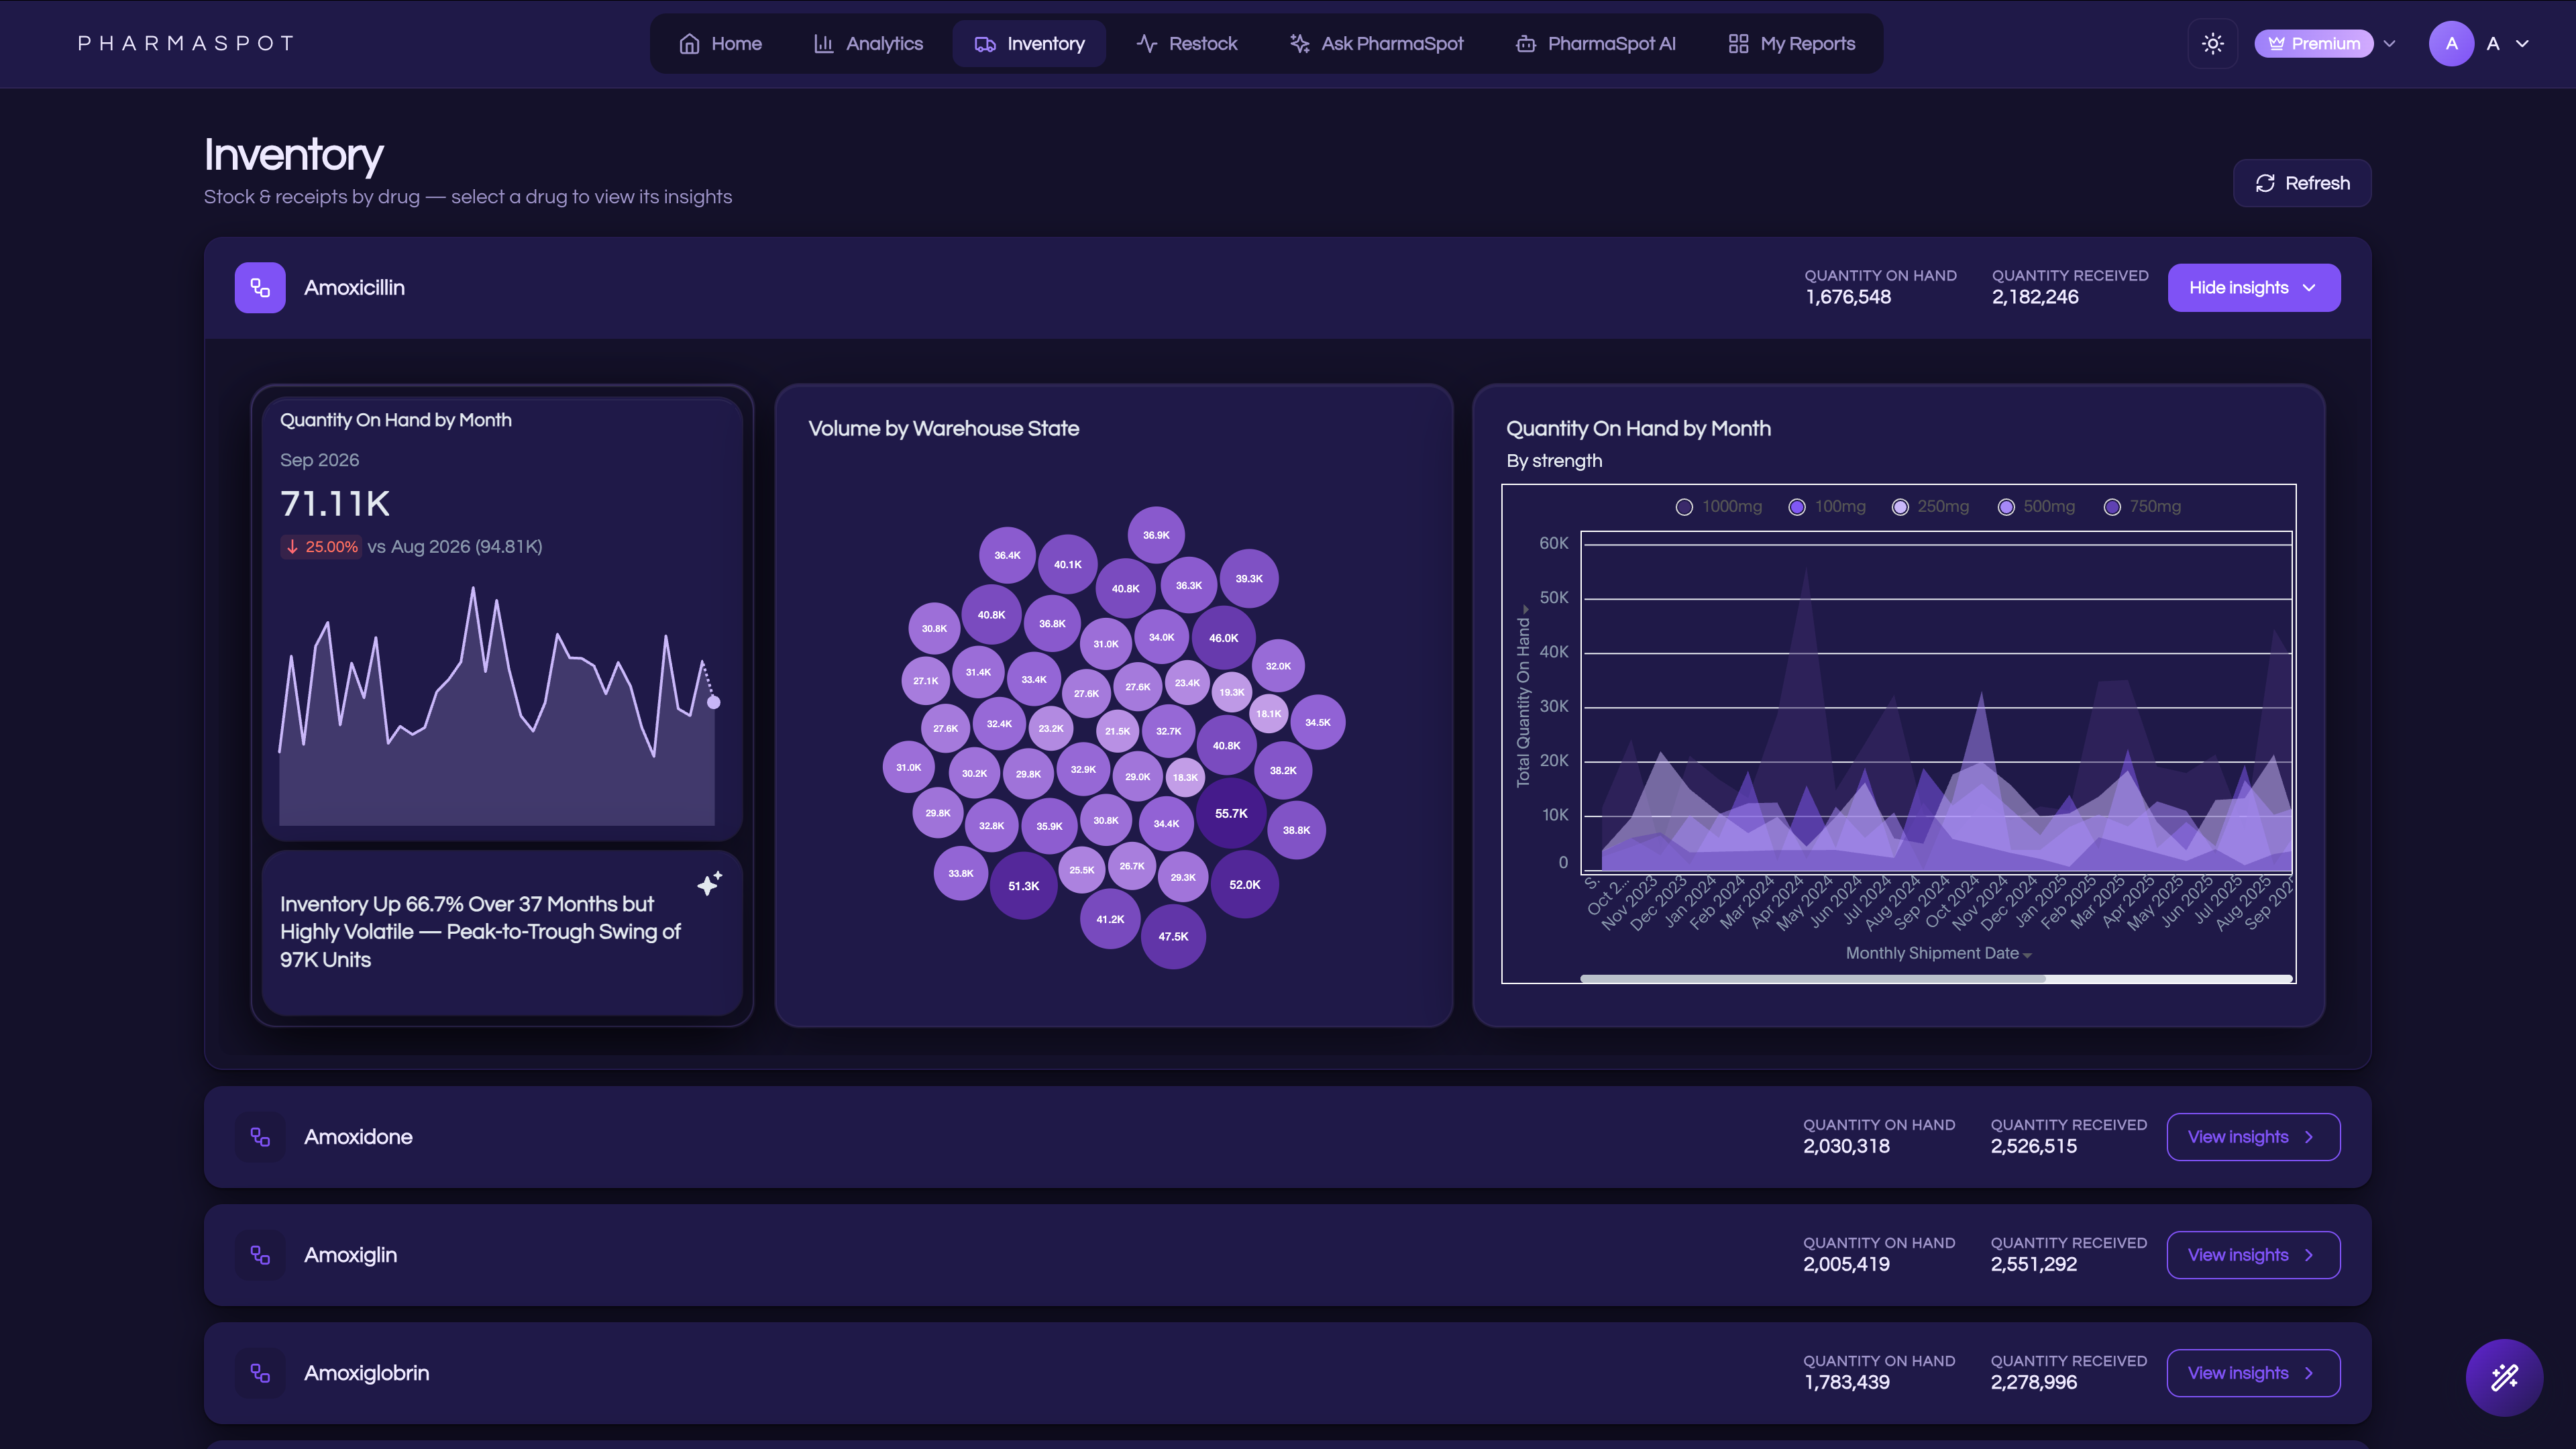The image size is (2576, 1449).
Task: Go to the Home tab
Action: 720,43
